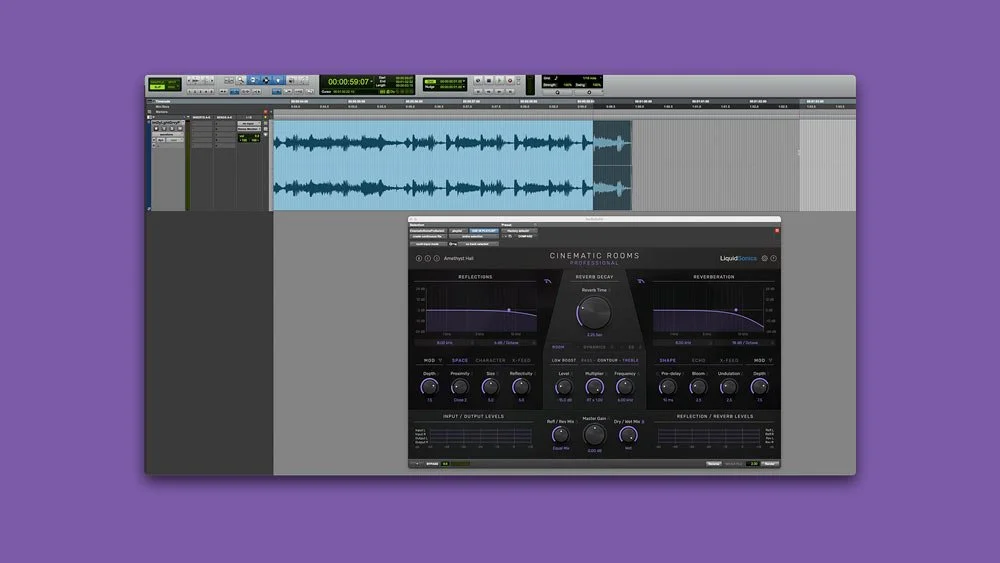Switch to the EQ tab in Reverb Decay

631,347
